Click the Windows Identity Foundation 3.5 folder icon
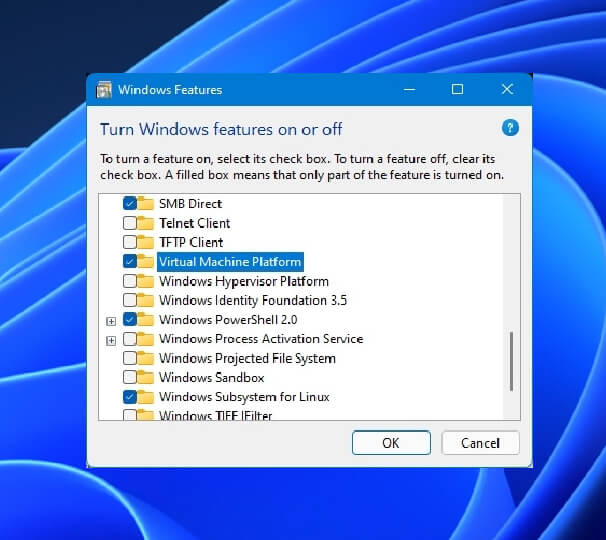 point(145,300)
